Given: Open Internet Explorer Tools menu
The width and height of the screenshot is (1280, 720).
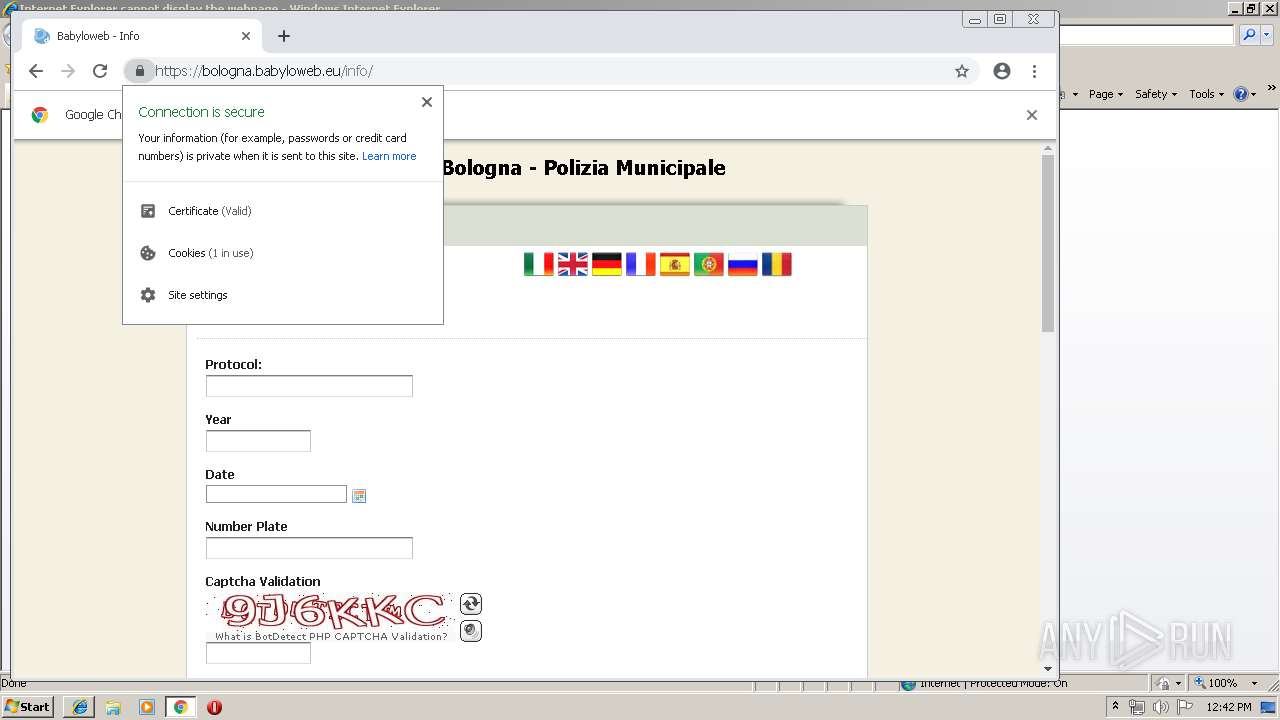Looking at the screenshot, I should tap(1206, 94).
